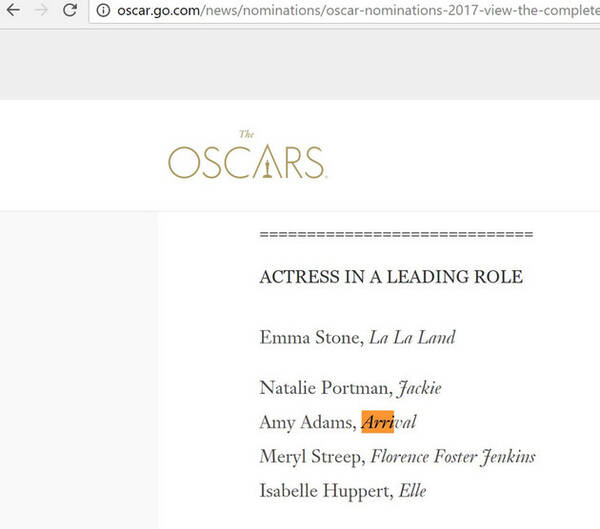Click the Emma Stone, La La Land line
Viewport: 600px width, 529px height.
pos(357,338)
